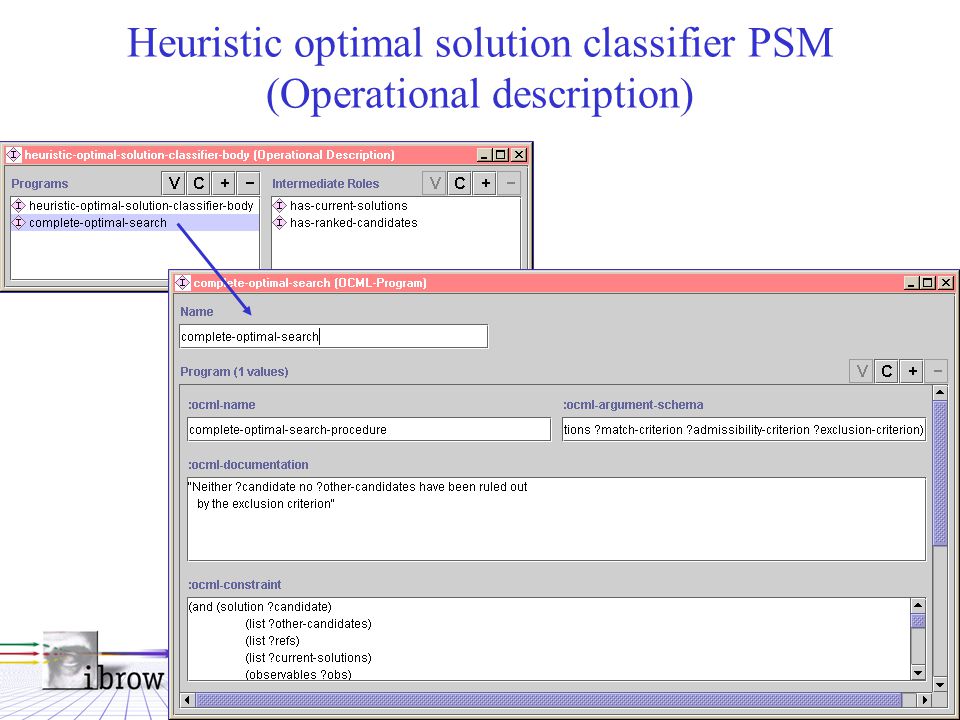Click '(list ?current-solutions)' constraint line
The height and width of the screenshot is (720, 960).
click(308, 658)
